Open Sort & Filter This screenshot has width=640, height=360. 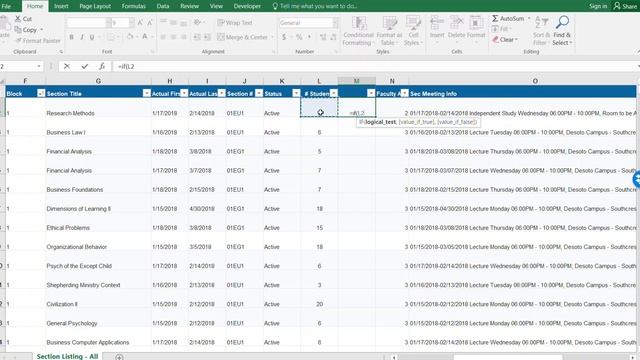[541, 31]
